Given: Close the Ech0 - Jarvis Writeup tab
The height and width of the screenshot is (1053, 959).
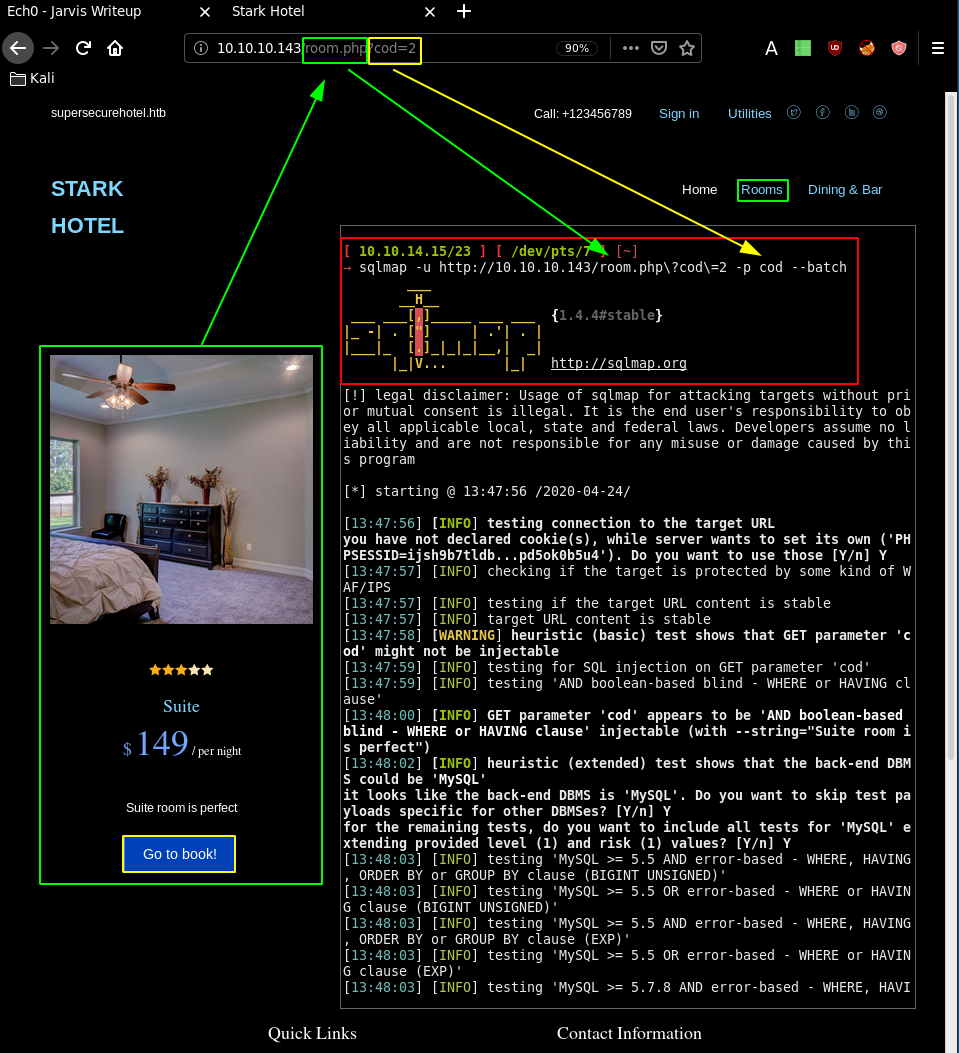Looking at the screenshot, I should coord(205,11).
